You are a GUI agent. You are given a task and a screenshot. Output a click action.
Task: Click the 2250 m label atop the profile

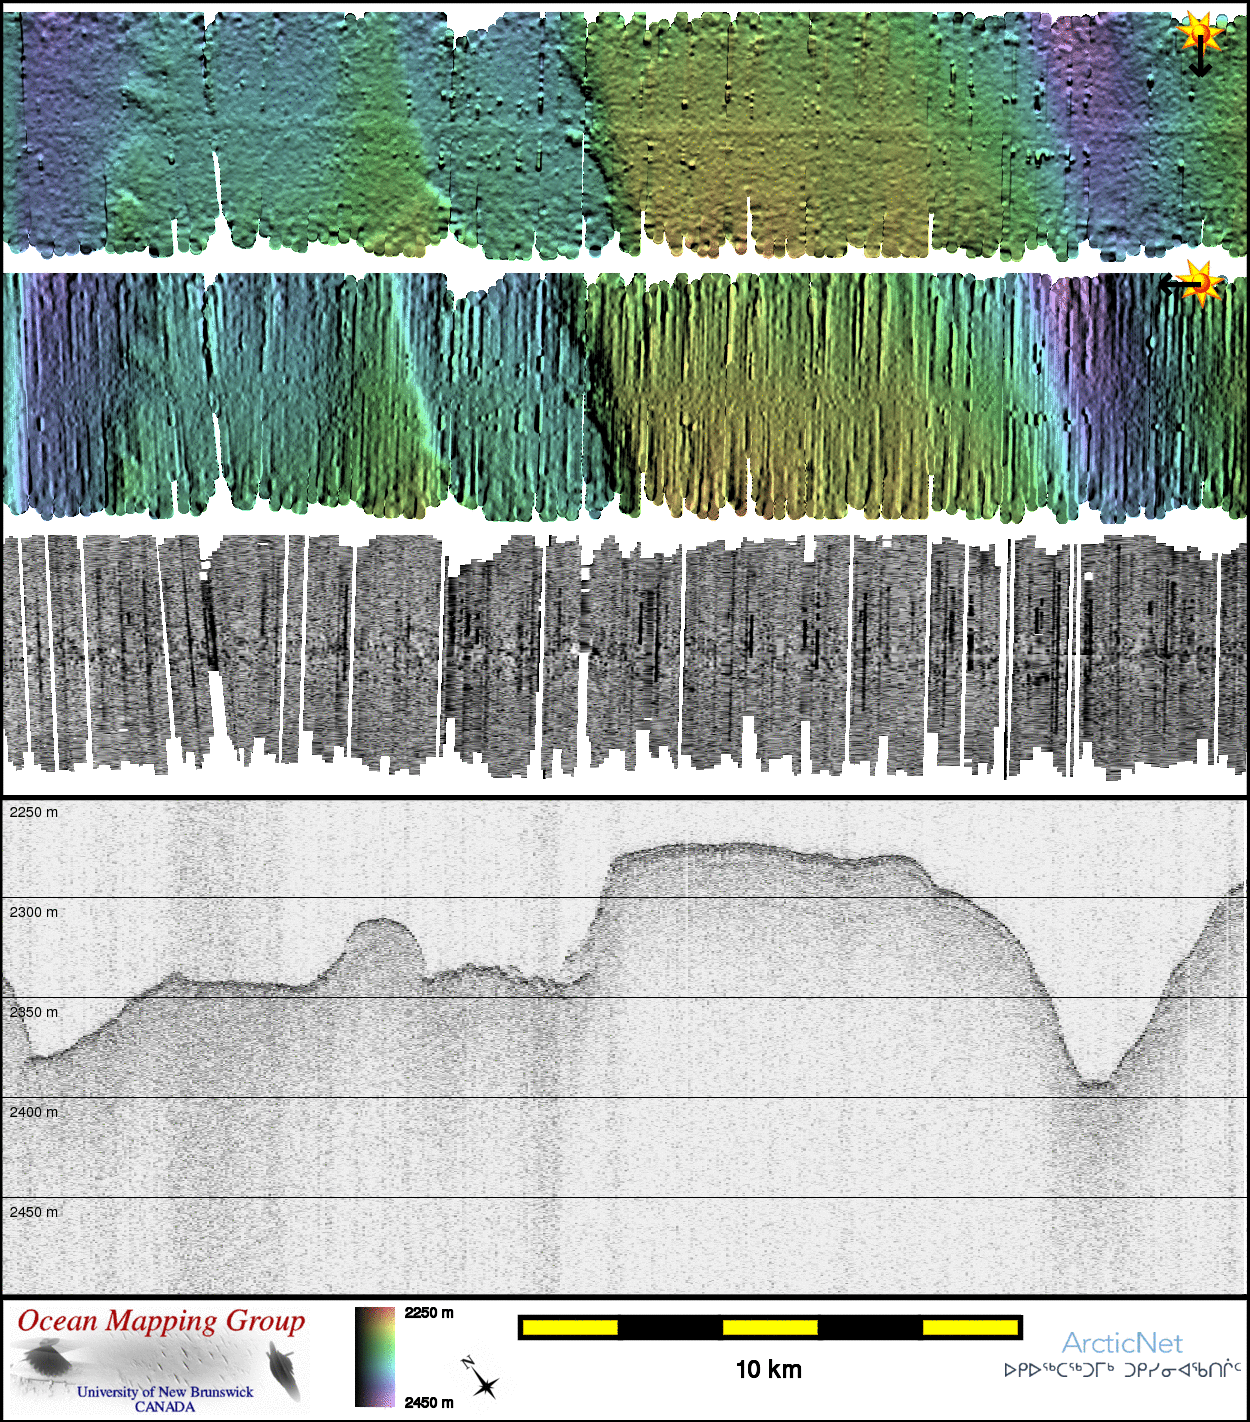tap(34, 812)
